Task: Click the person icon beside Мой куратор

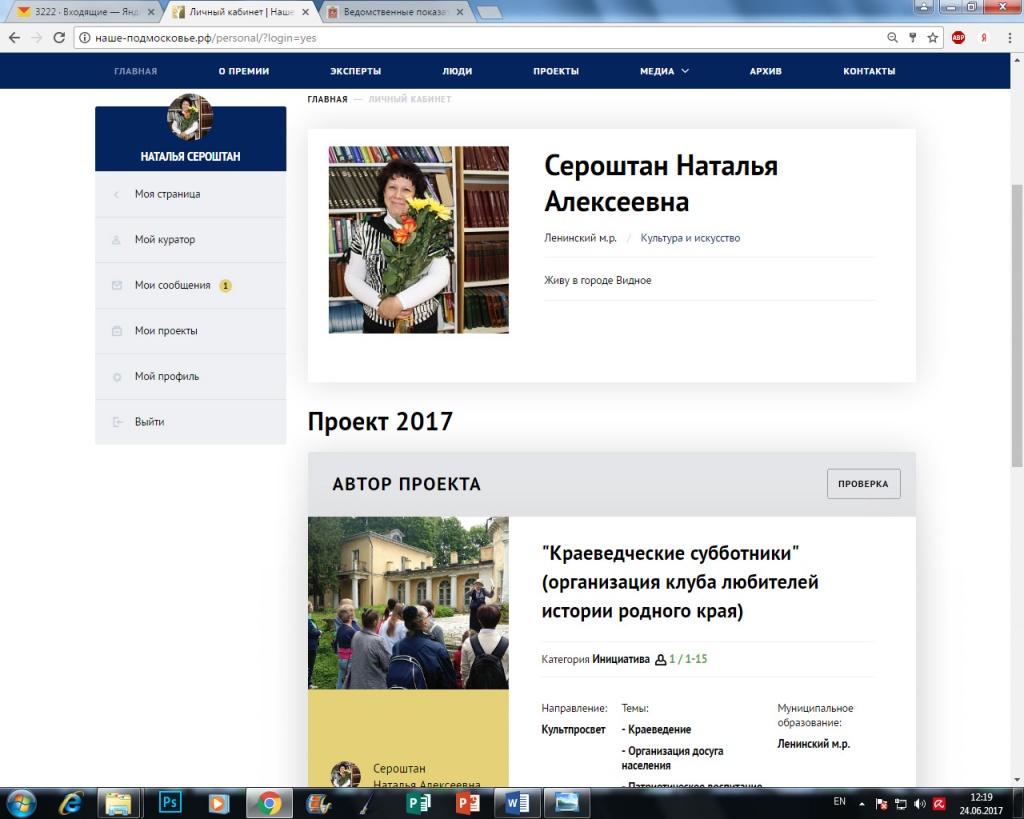Action: [x=116, y=240]
